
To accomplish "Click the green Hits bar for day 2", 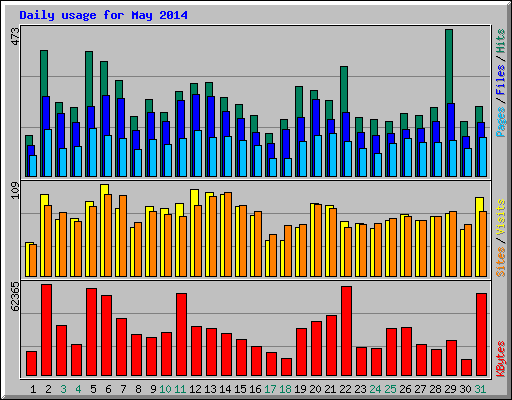I will pyautogui.click(x=44, y=73).
